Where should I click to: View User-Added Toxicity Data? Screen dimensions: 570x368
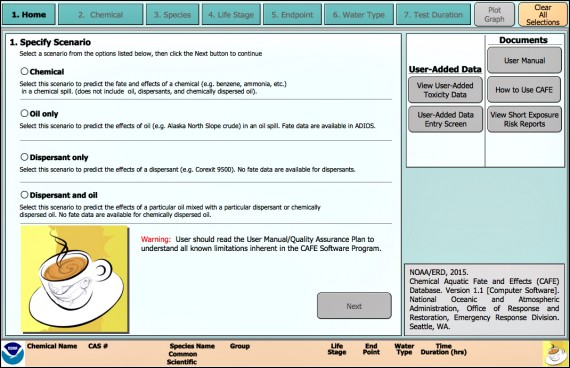[x=445, y=90]
